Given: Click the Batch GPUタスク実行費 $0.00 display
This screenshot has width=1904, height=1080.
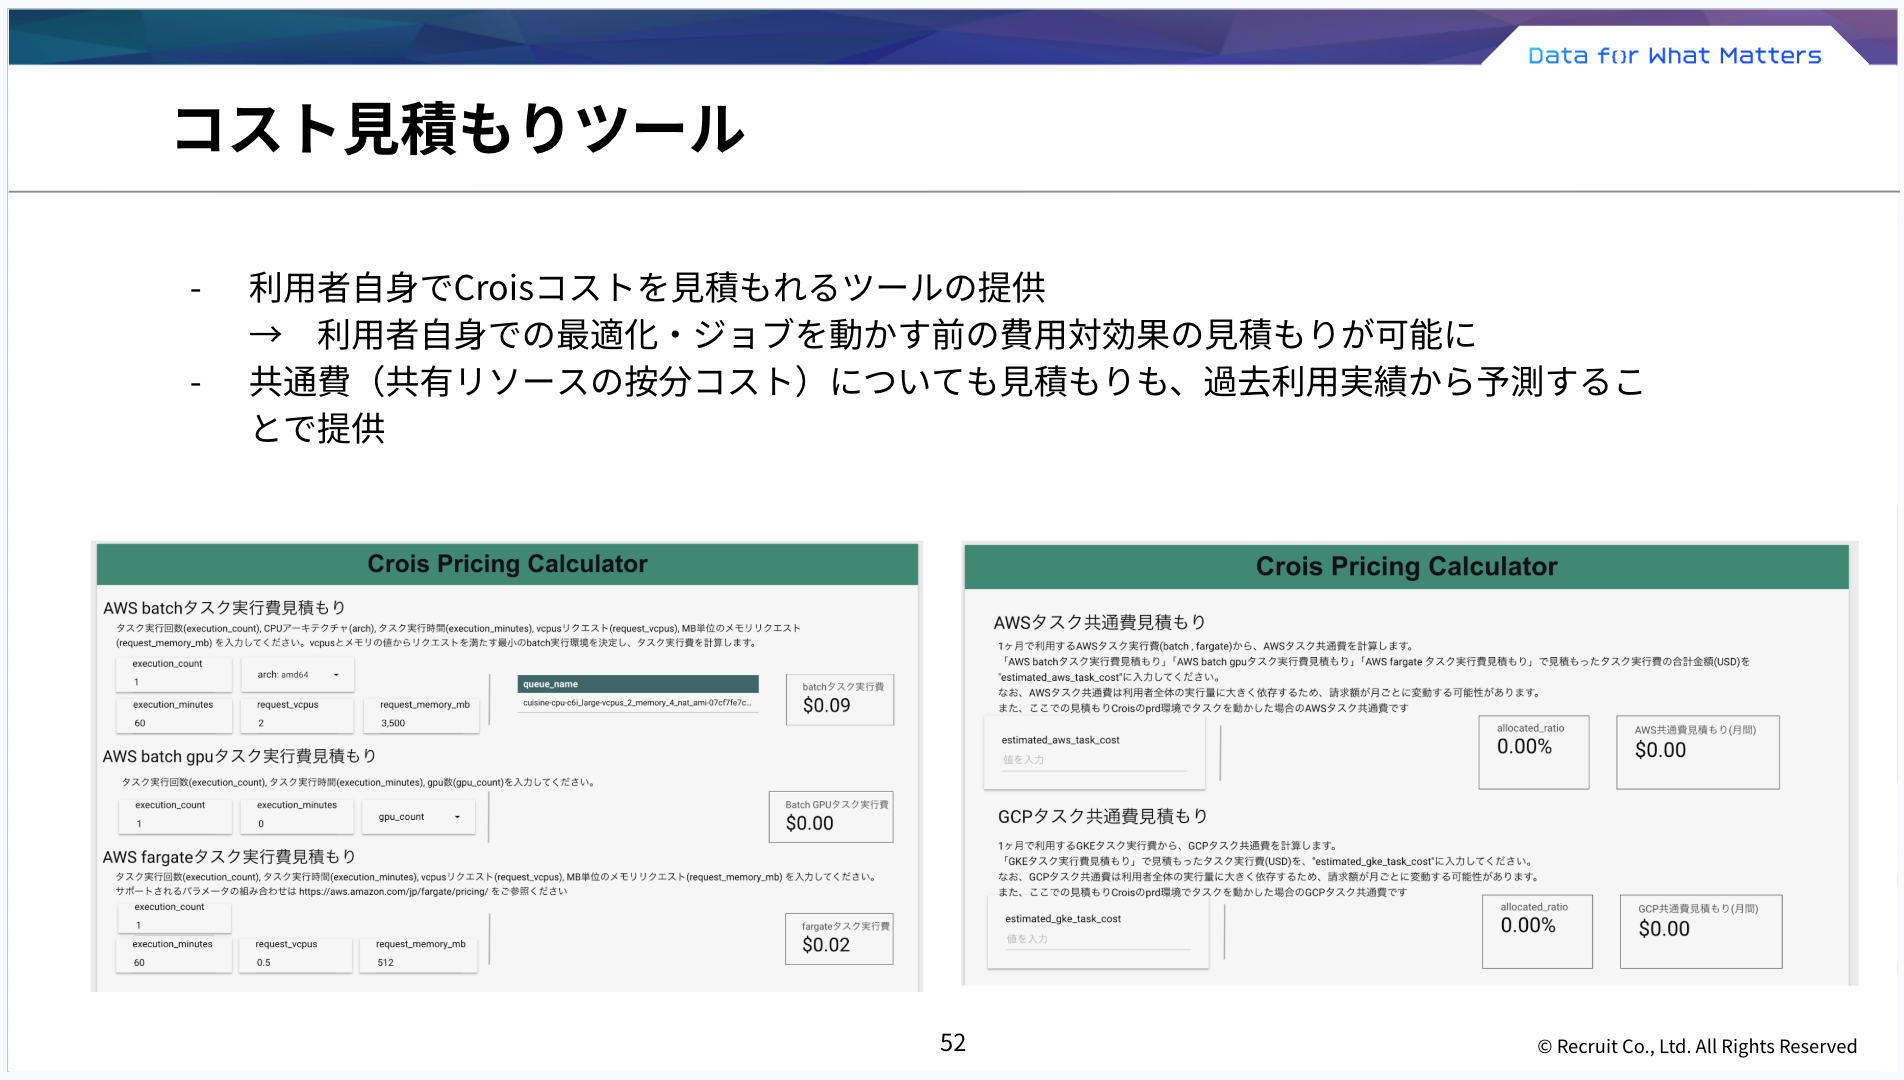Looking at the screenshot, I should coord(830,816).
